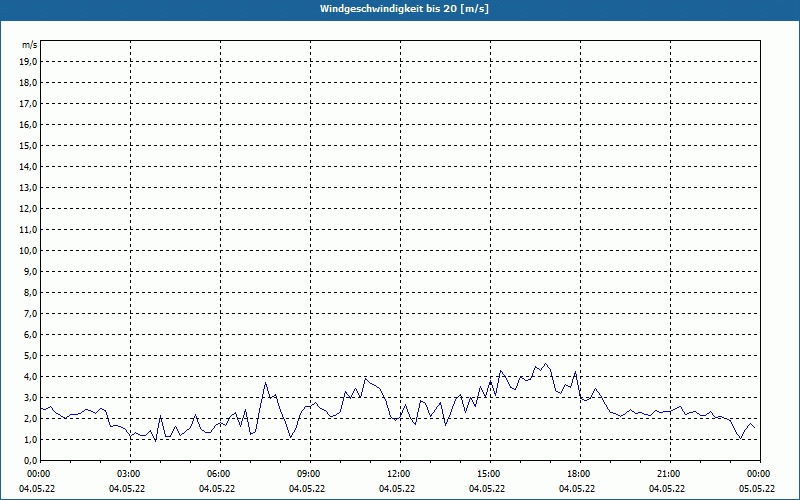The image size is (800, 500).
Task: Select the y-axis label '11,0'
Action: [28, 230]
